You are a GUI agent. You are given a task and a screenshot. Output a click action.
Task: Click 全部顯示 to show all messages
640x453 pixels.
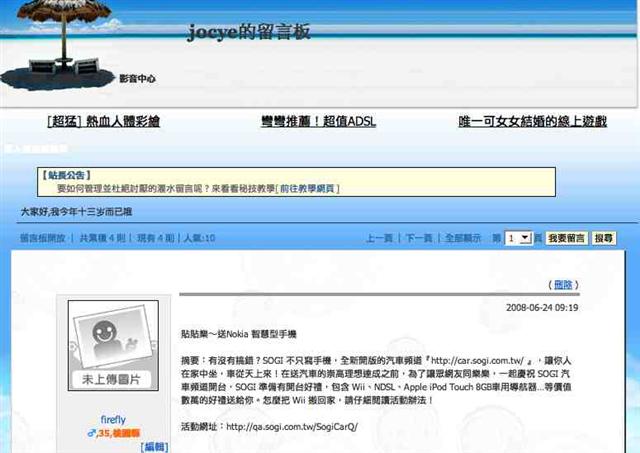[x=463, y=238]
